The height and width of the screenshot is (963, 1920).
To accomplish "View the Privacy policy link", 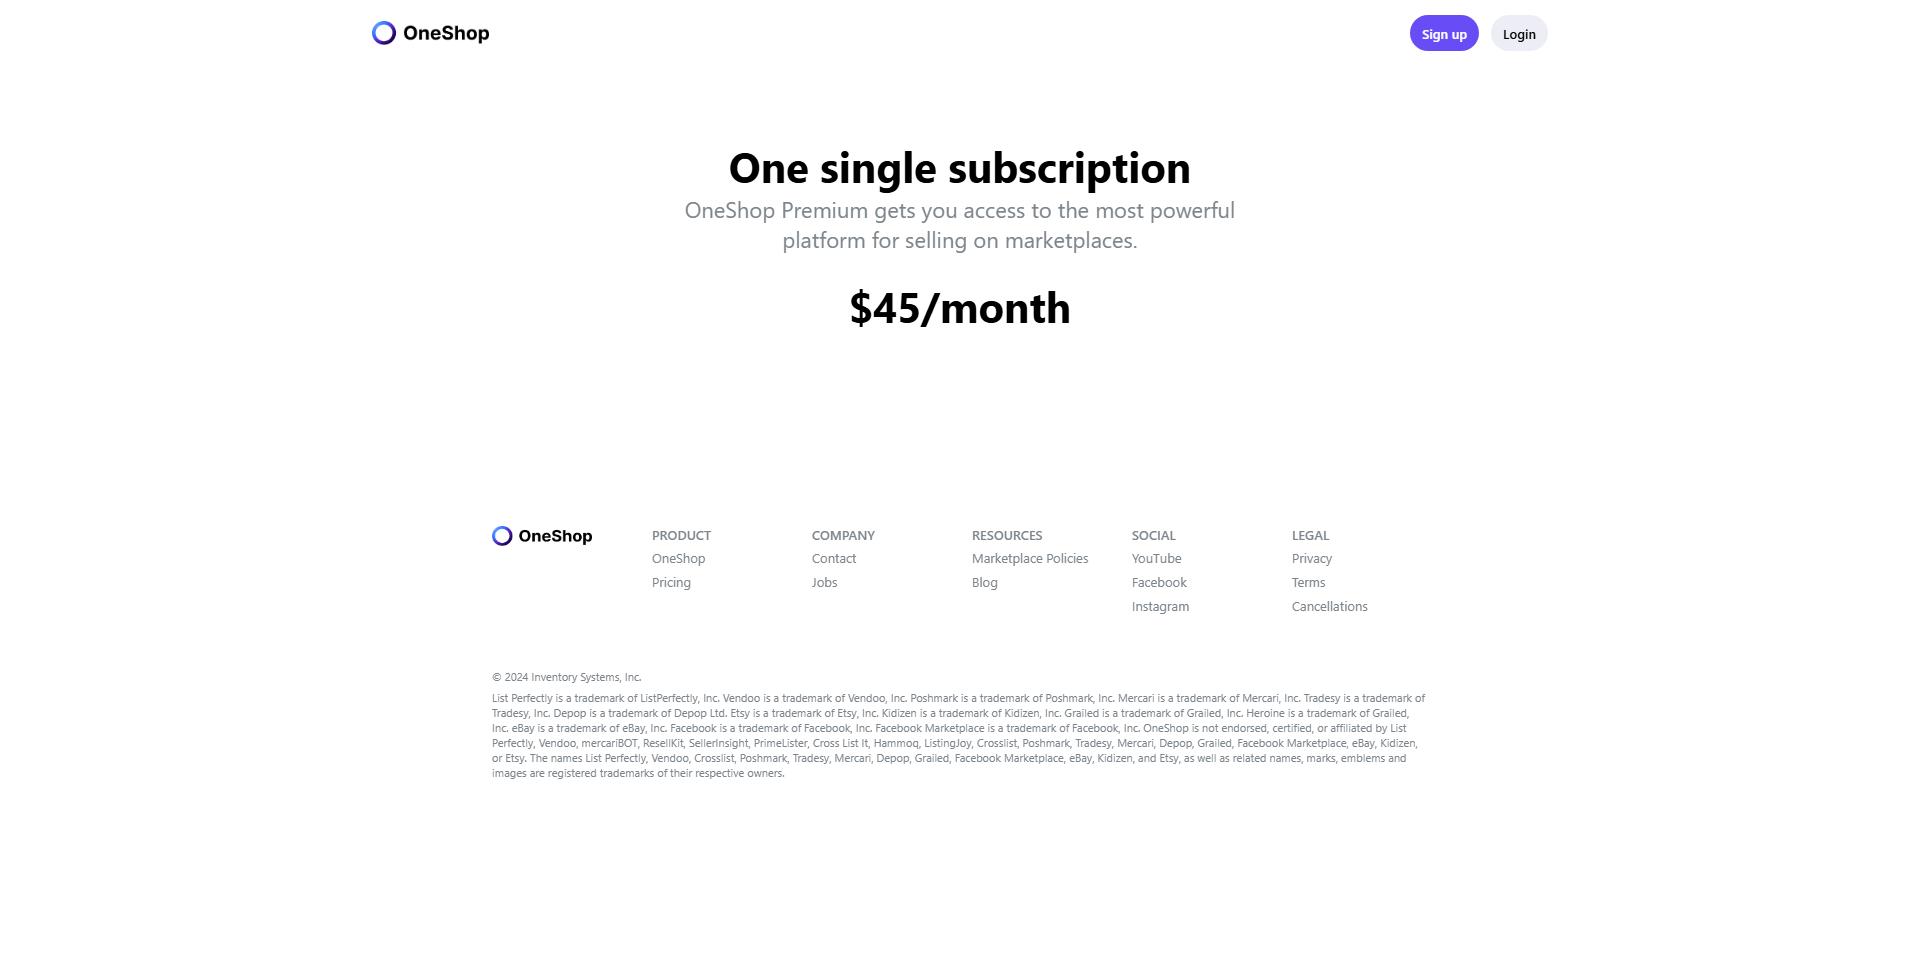I will [1311, 559].
